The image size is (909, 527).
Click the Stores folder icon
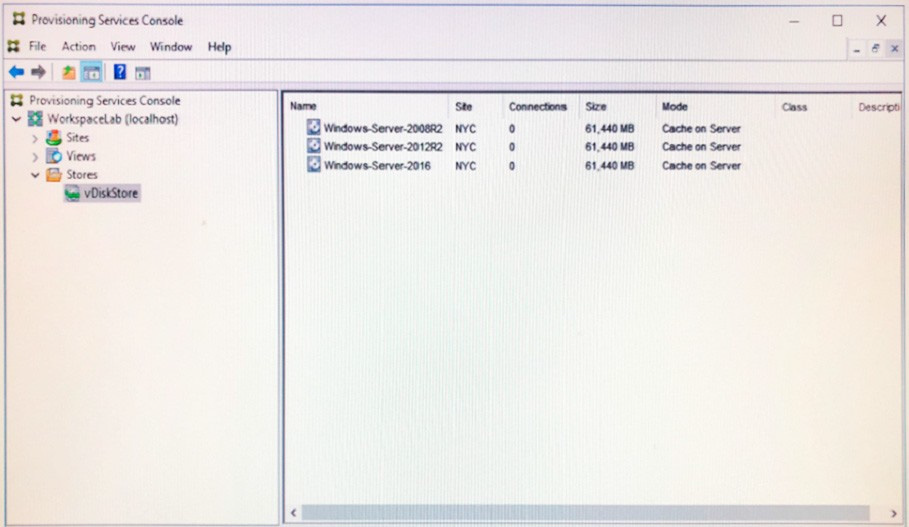[54, 175]
